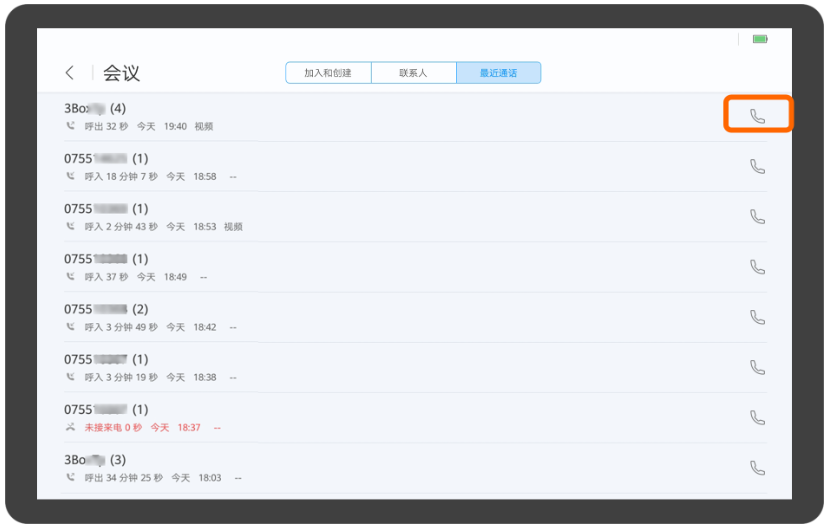Select the 呼出 34 分钟 25 秒 call record
Screen dimensions: 829x529
click(x=300, y=467)
